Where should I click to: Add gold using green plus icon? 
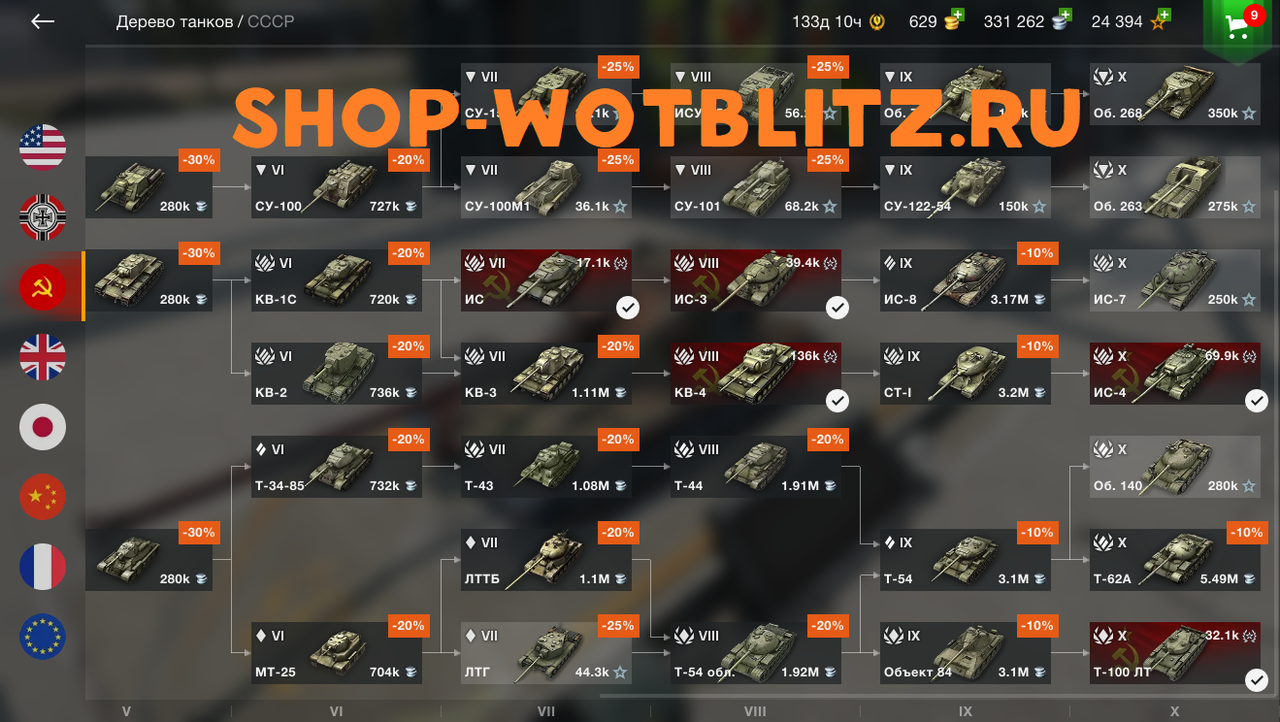tap(957, 15)
